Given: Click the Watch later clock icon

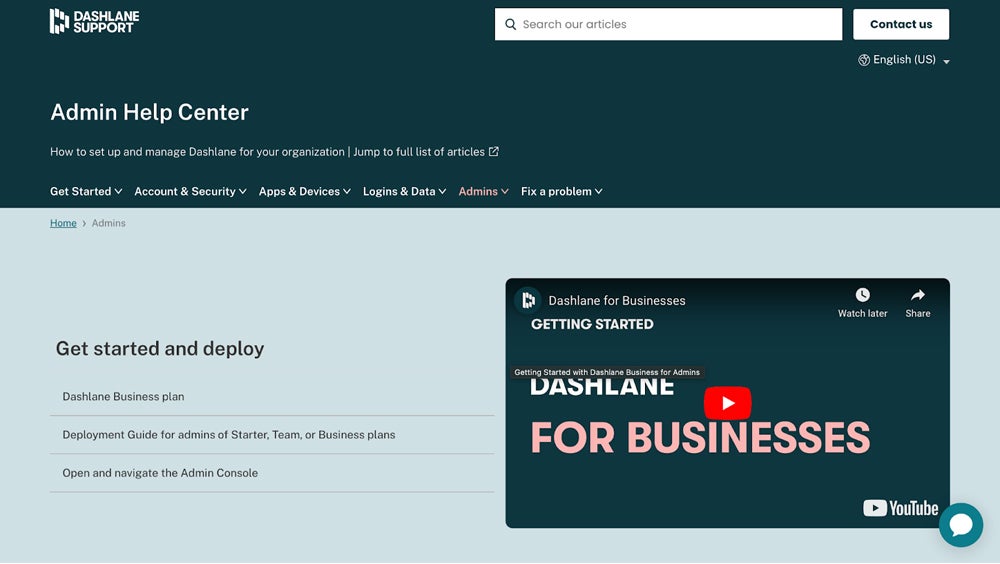Looking at the screenshot, I should coord(862,295).
